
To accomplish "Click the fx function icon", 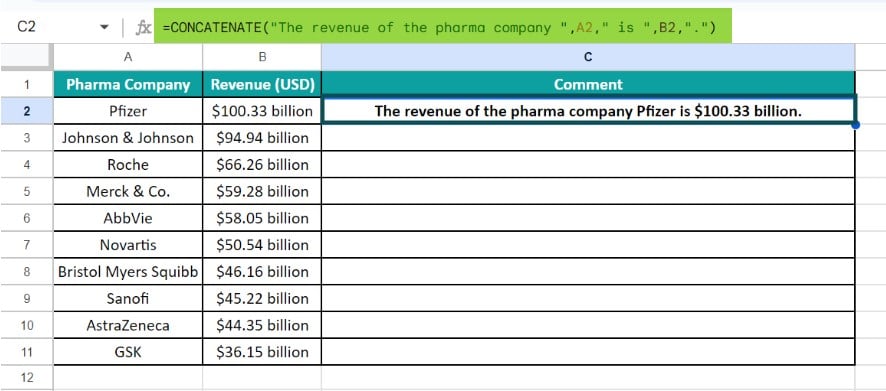I will coord(144,28).
